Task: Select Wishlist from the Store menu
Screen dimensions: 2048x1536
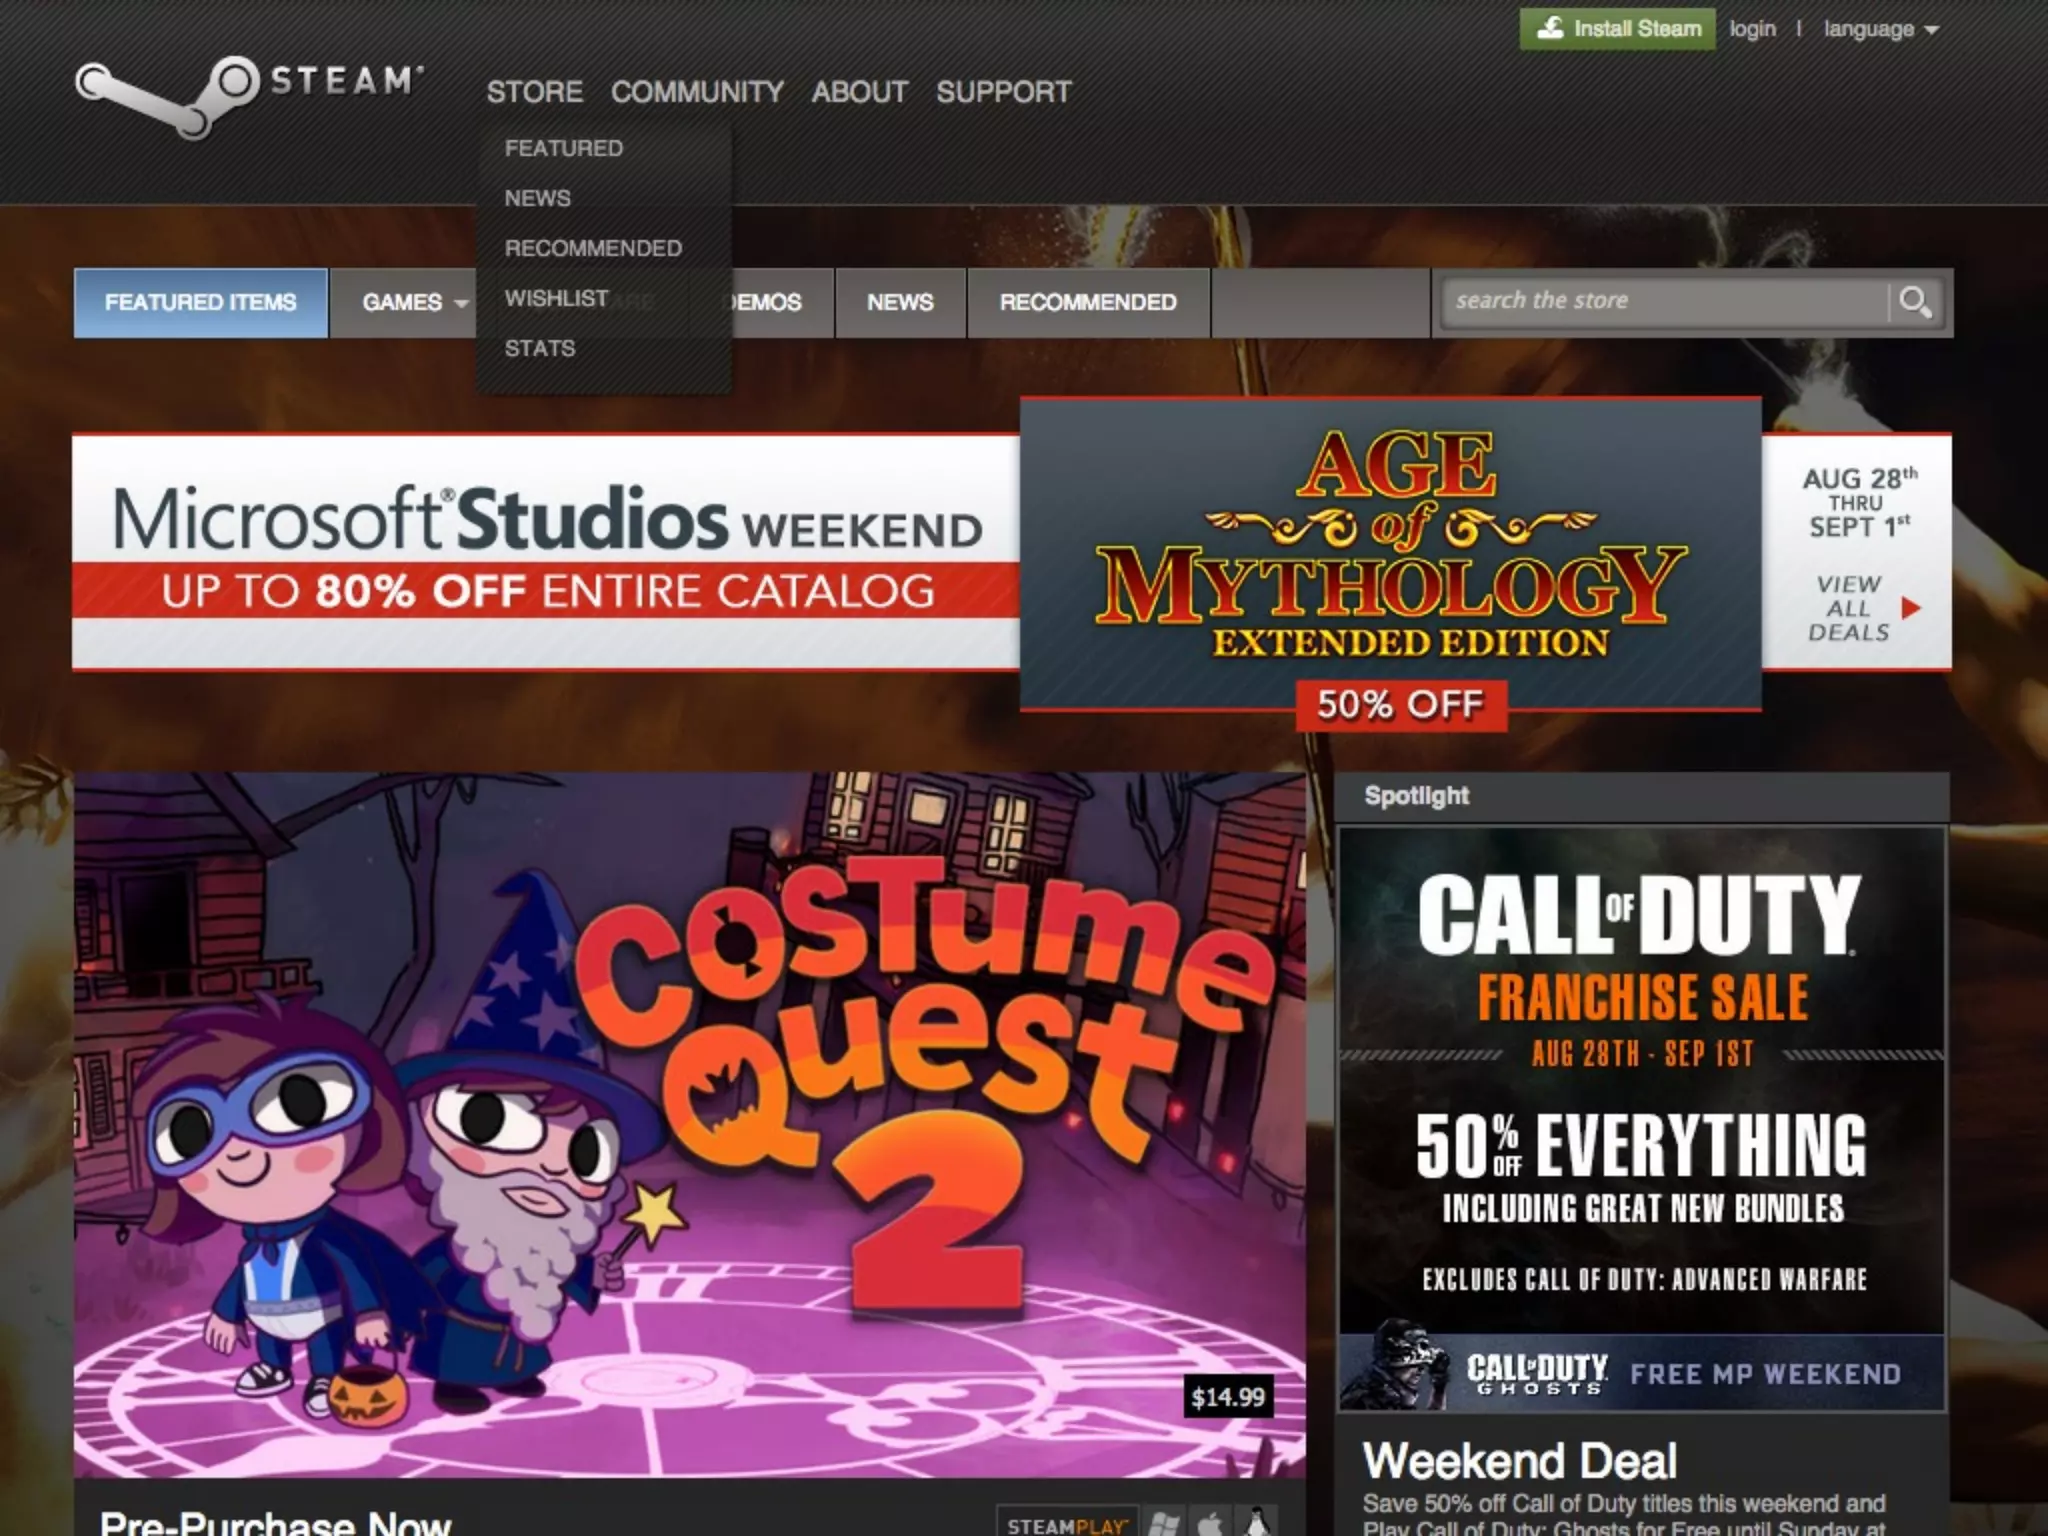Action: pos(556,298)
